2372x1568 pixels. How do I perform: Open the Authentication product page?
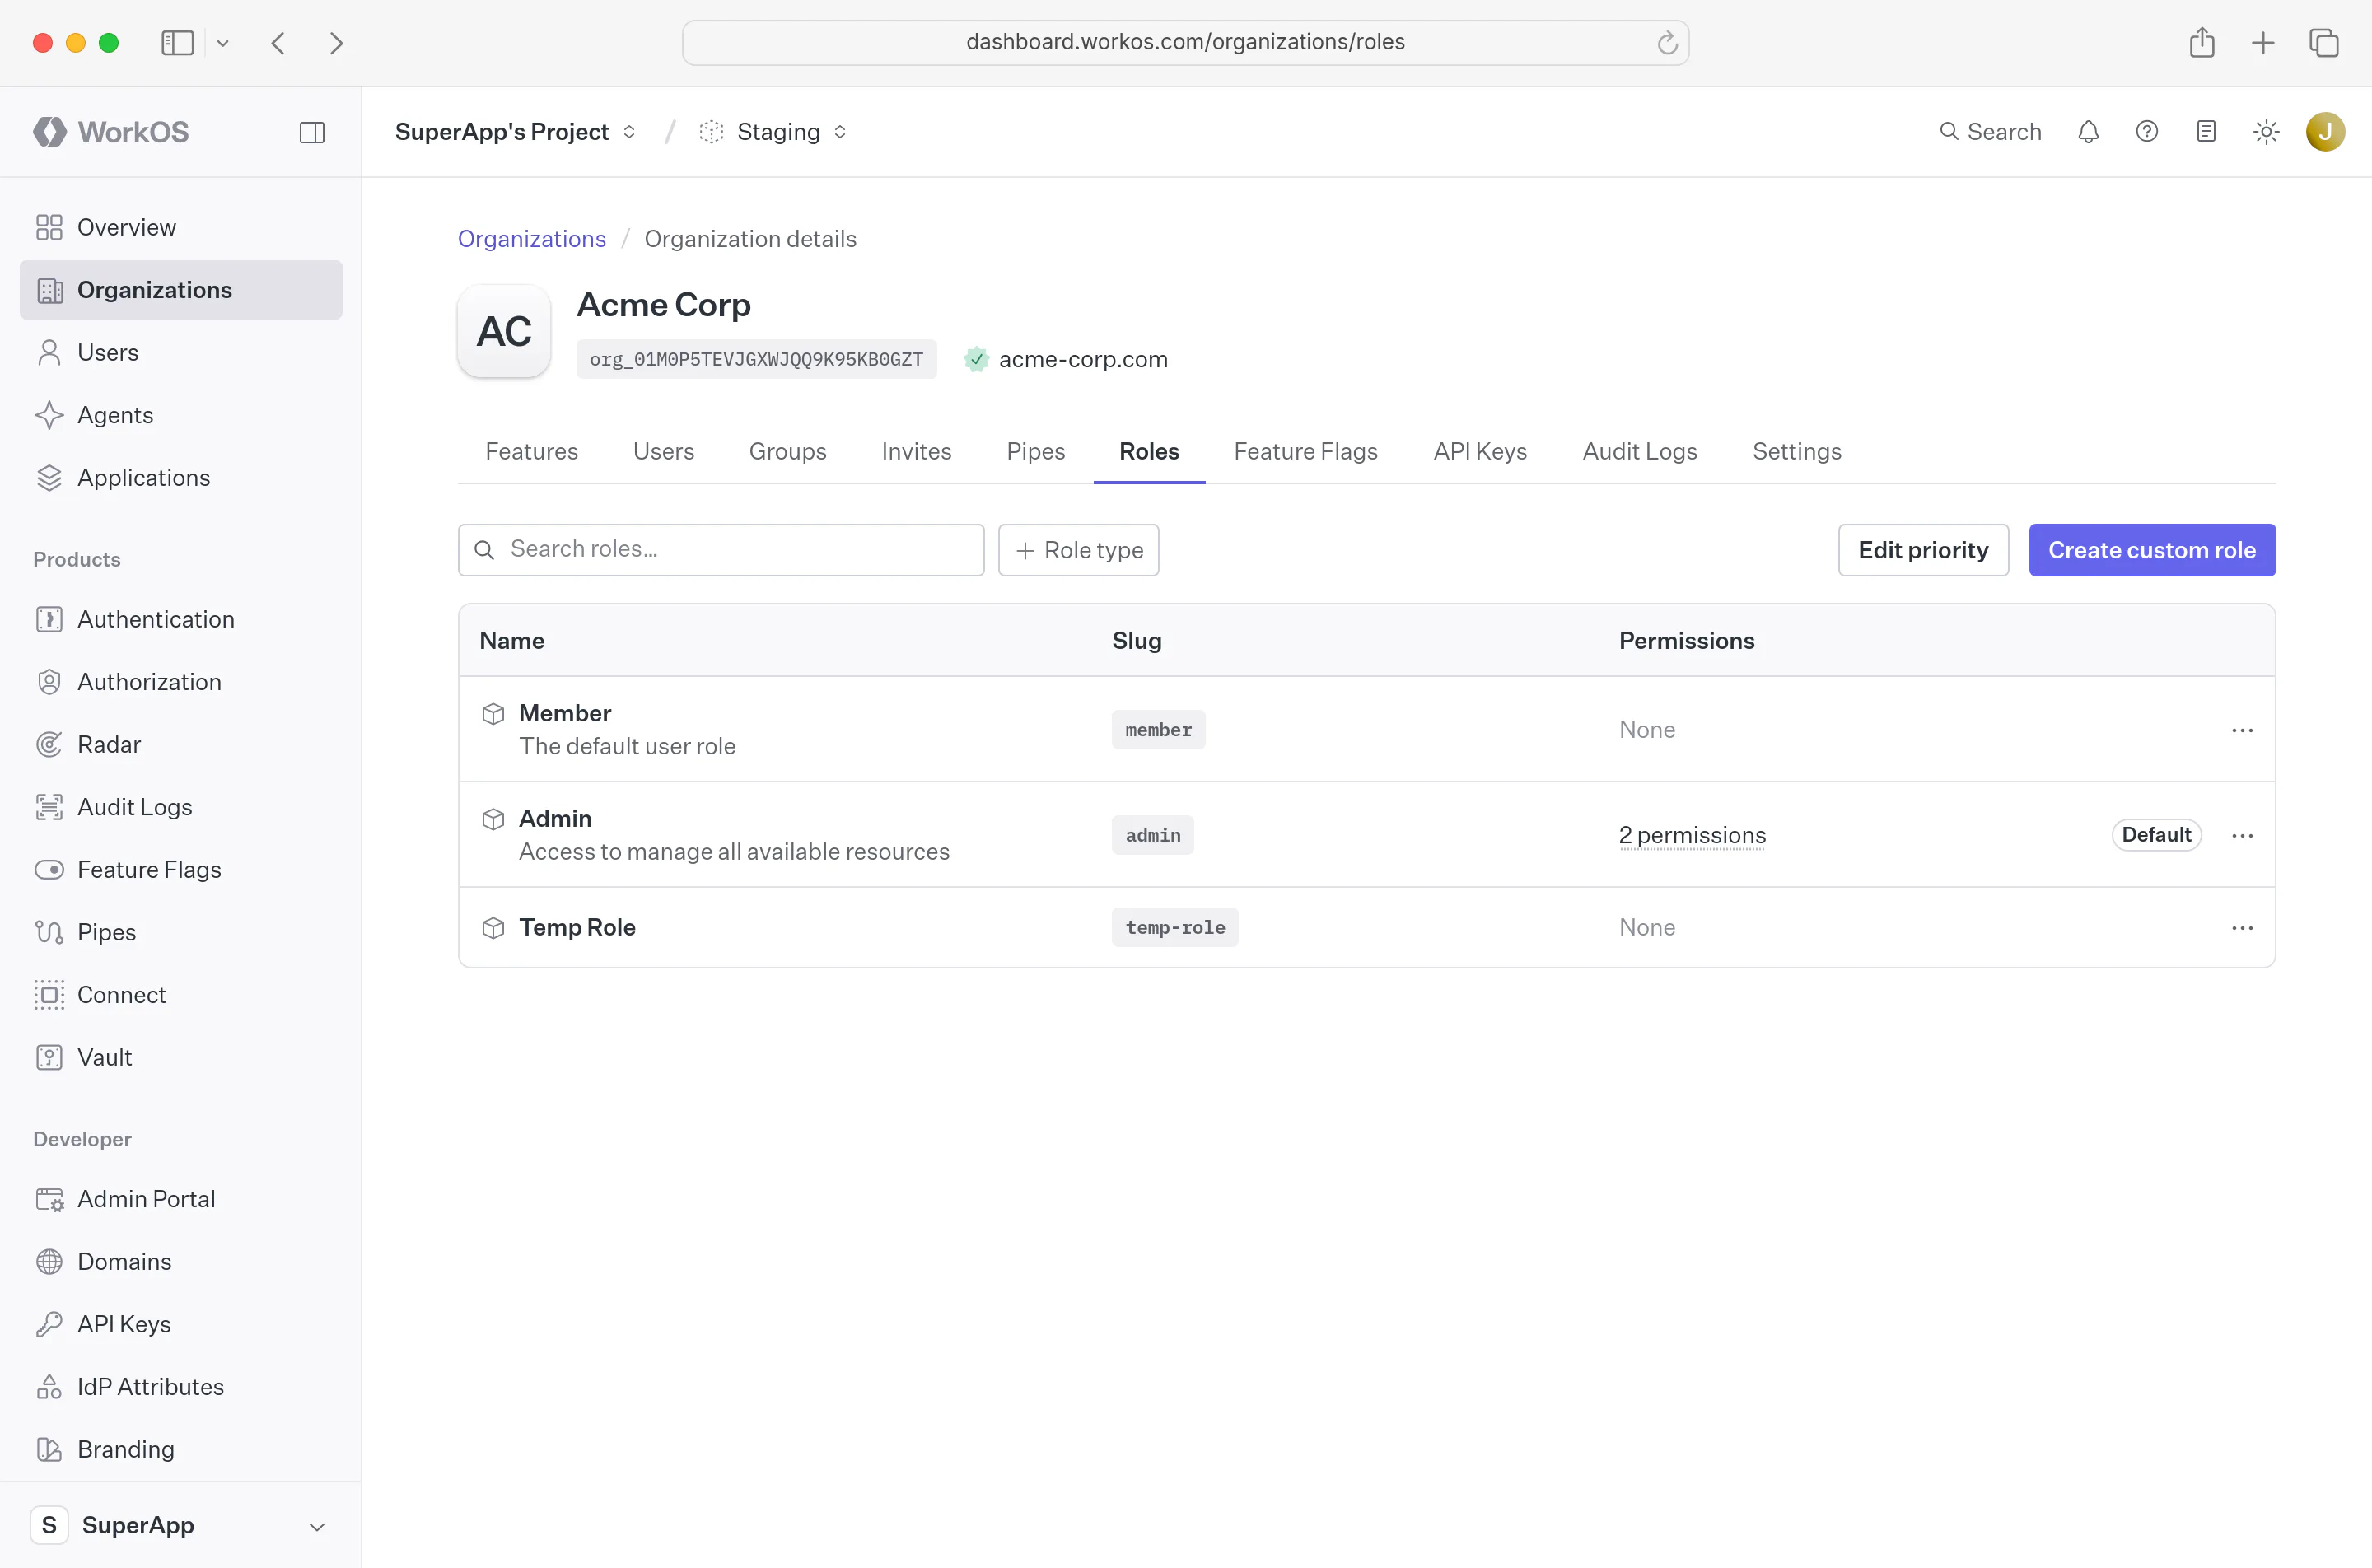[x=181, y=619]
